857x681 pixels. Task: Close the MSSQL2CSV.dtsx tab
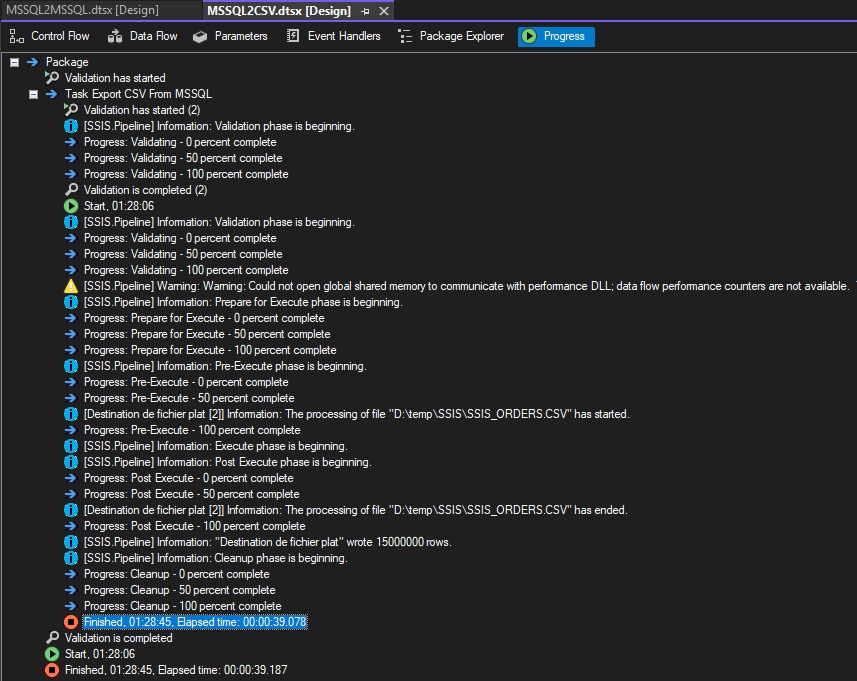[384, 11]
